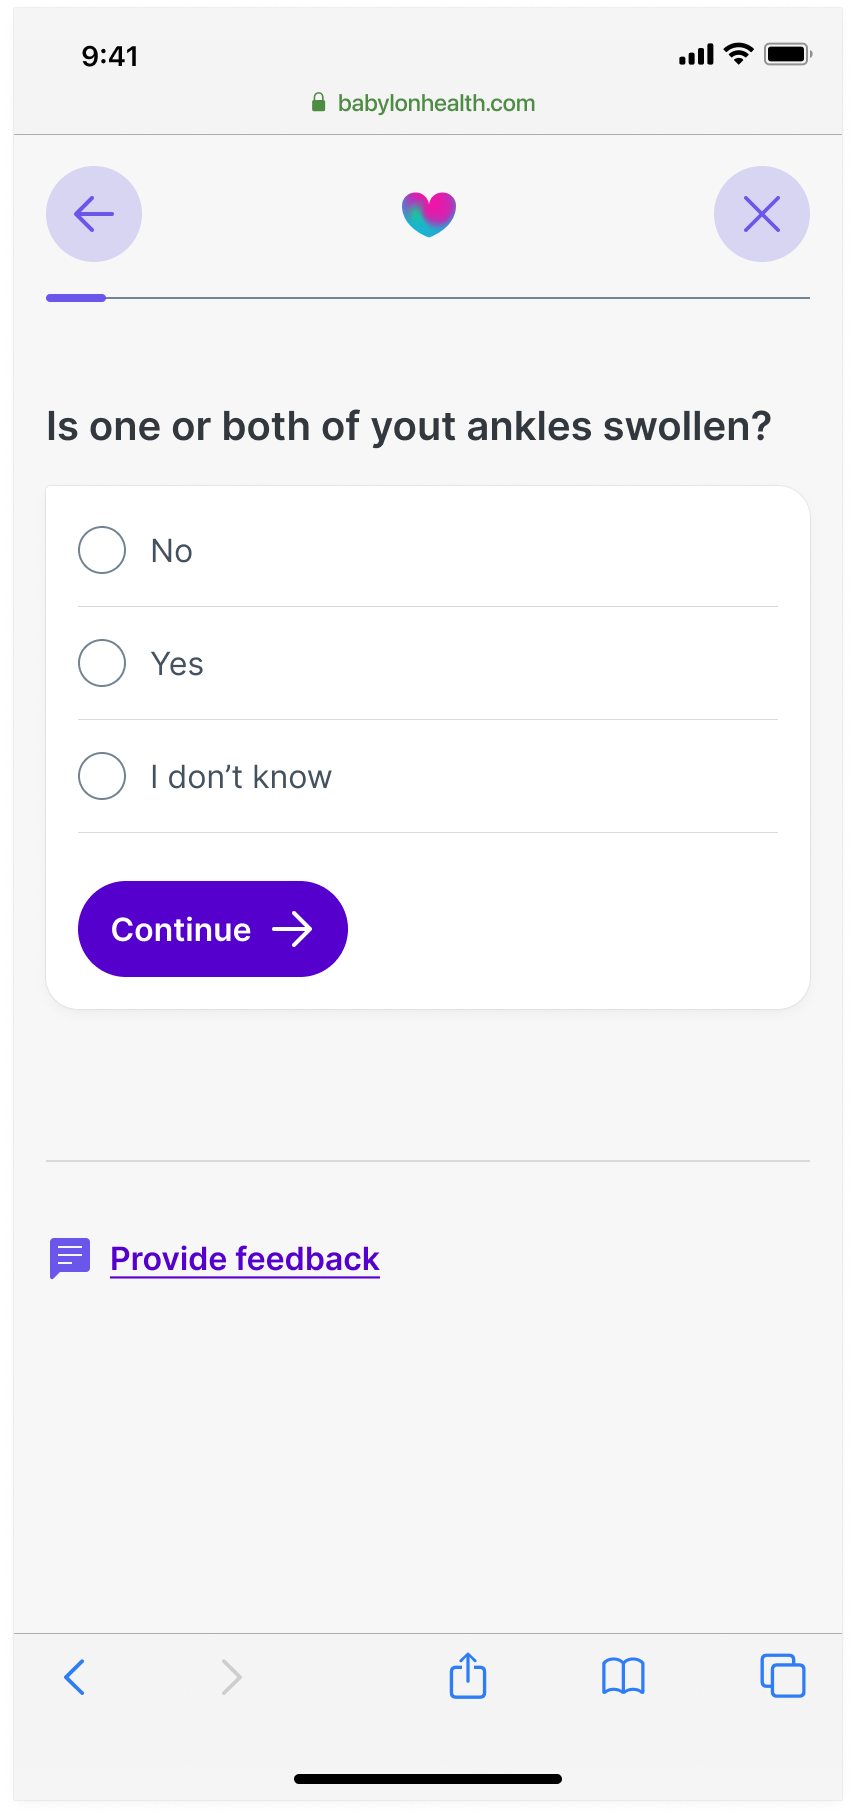Tap the Babylon heart logo
Viewport: 856px width, 1820px height.
point(428,213)
